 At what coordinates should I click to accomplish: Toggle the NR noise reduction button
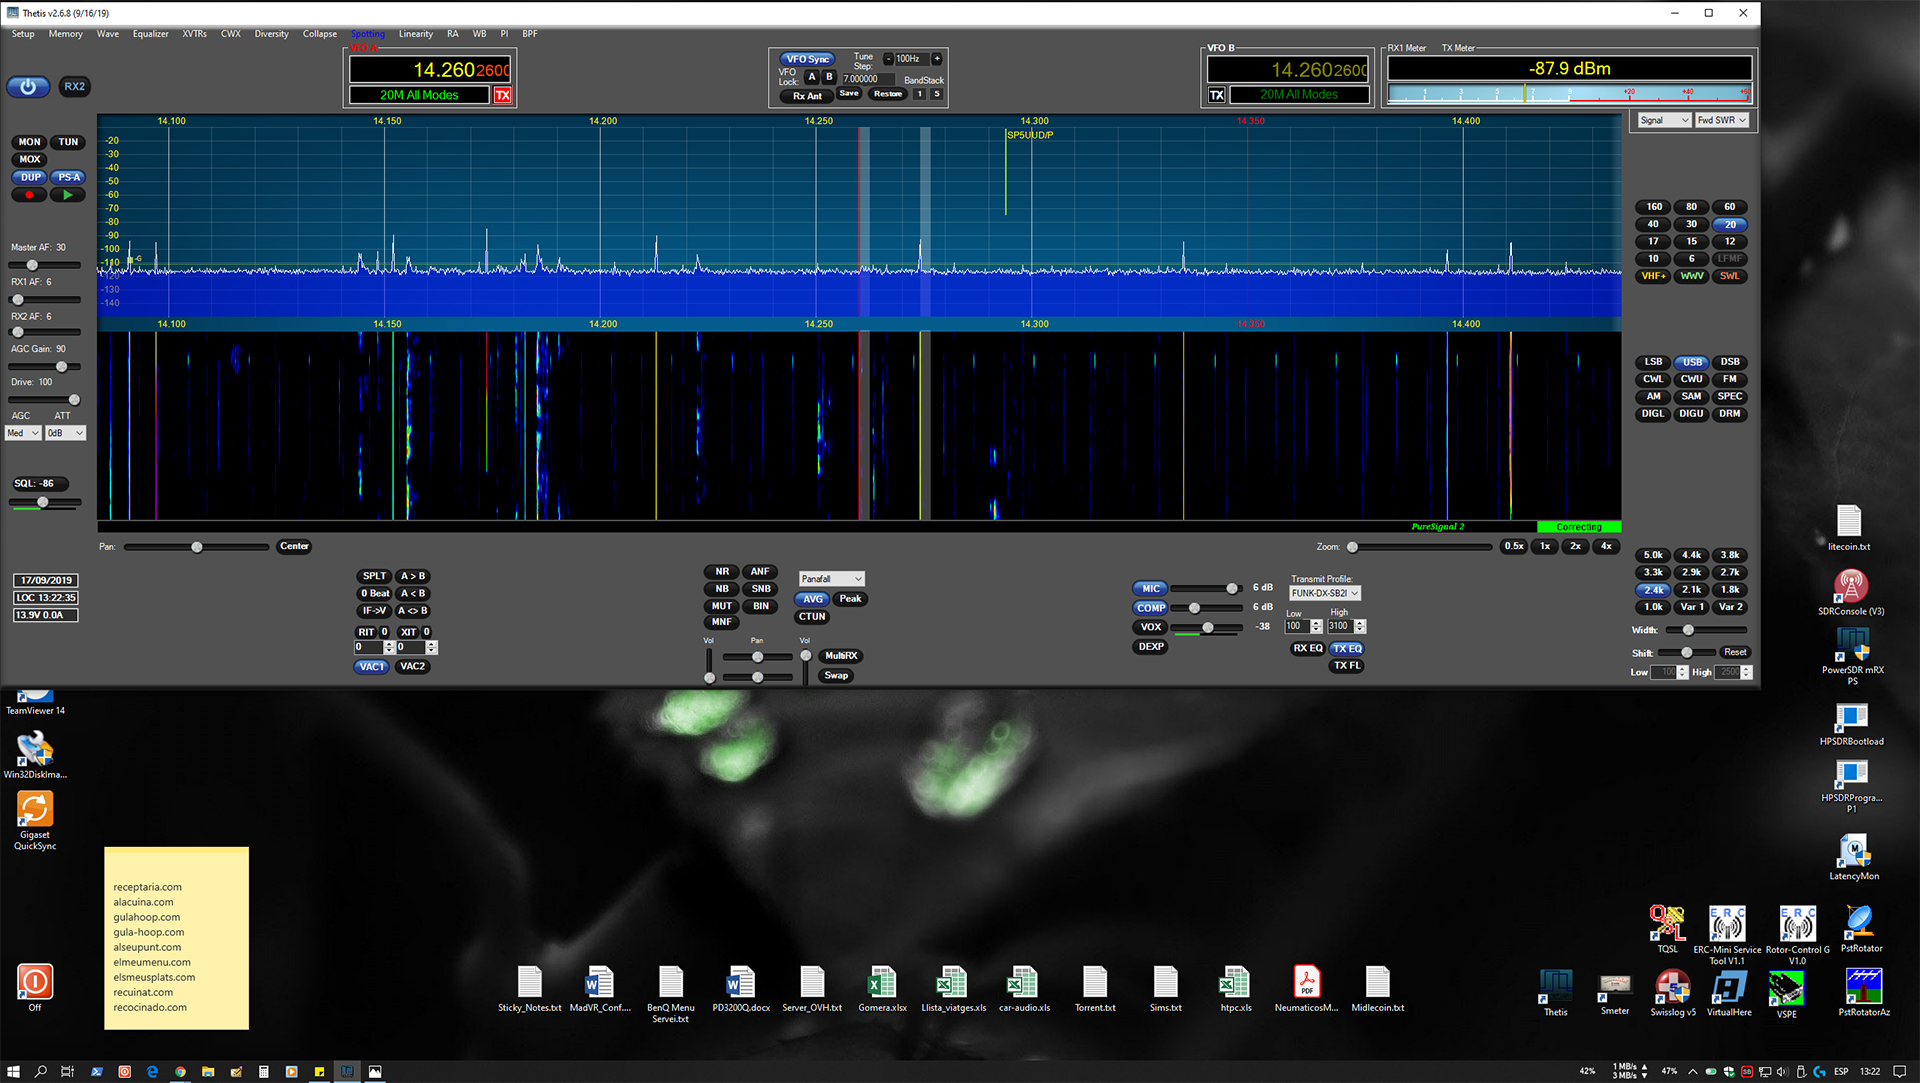[722, 572]
